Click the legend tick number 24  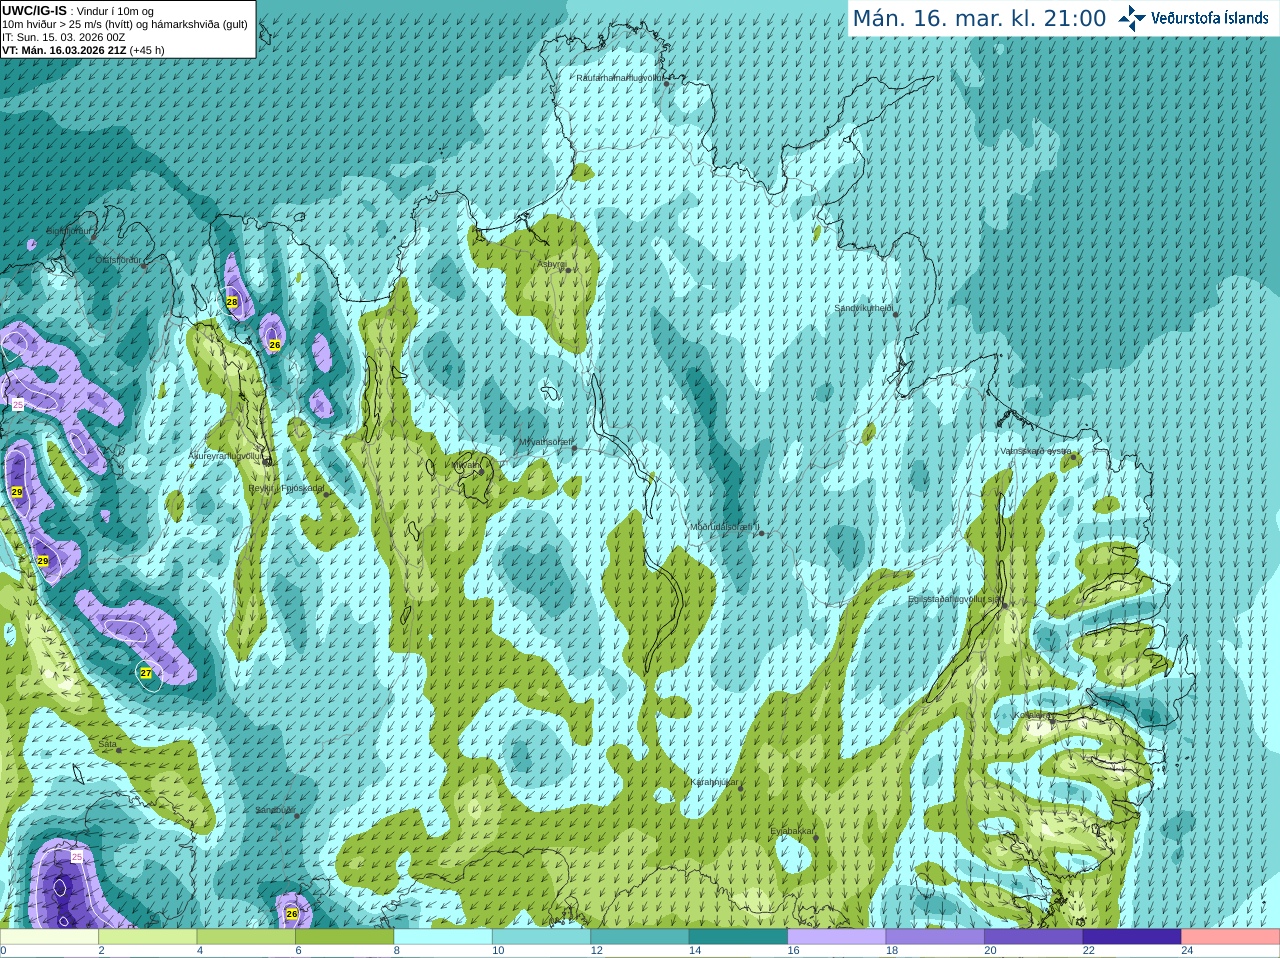[1188, 951]
